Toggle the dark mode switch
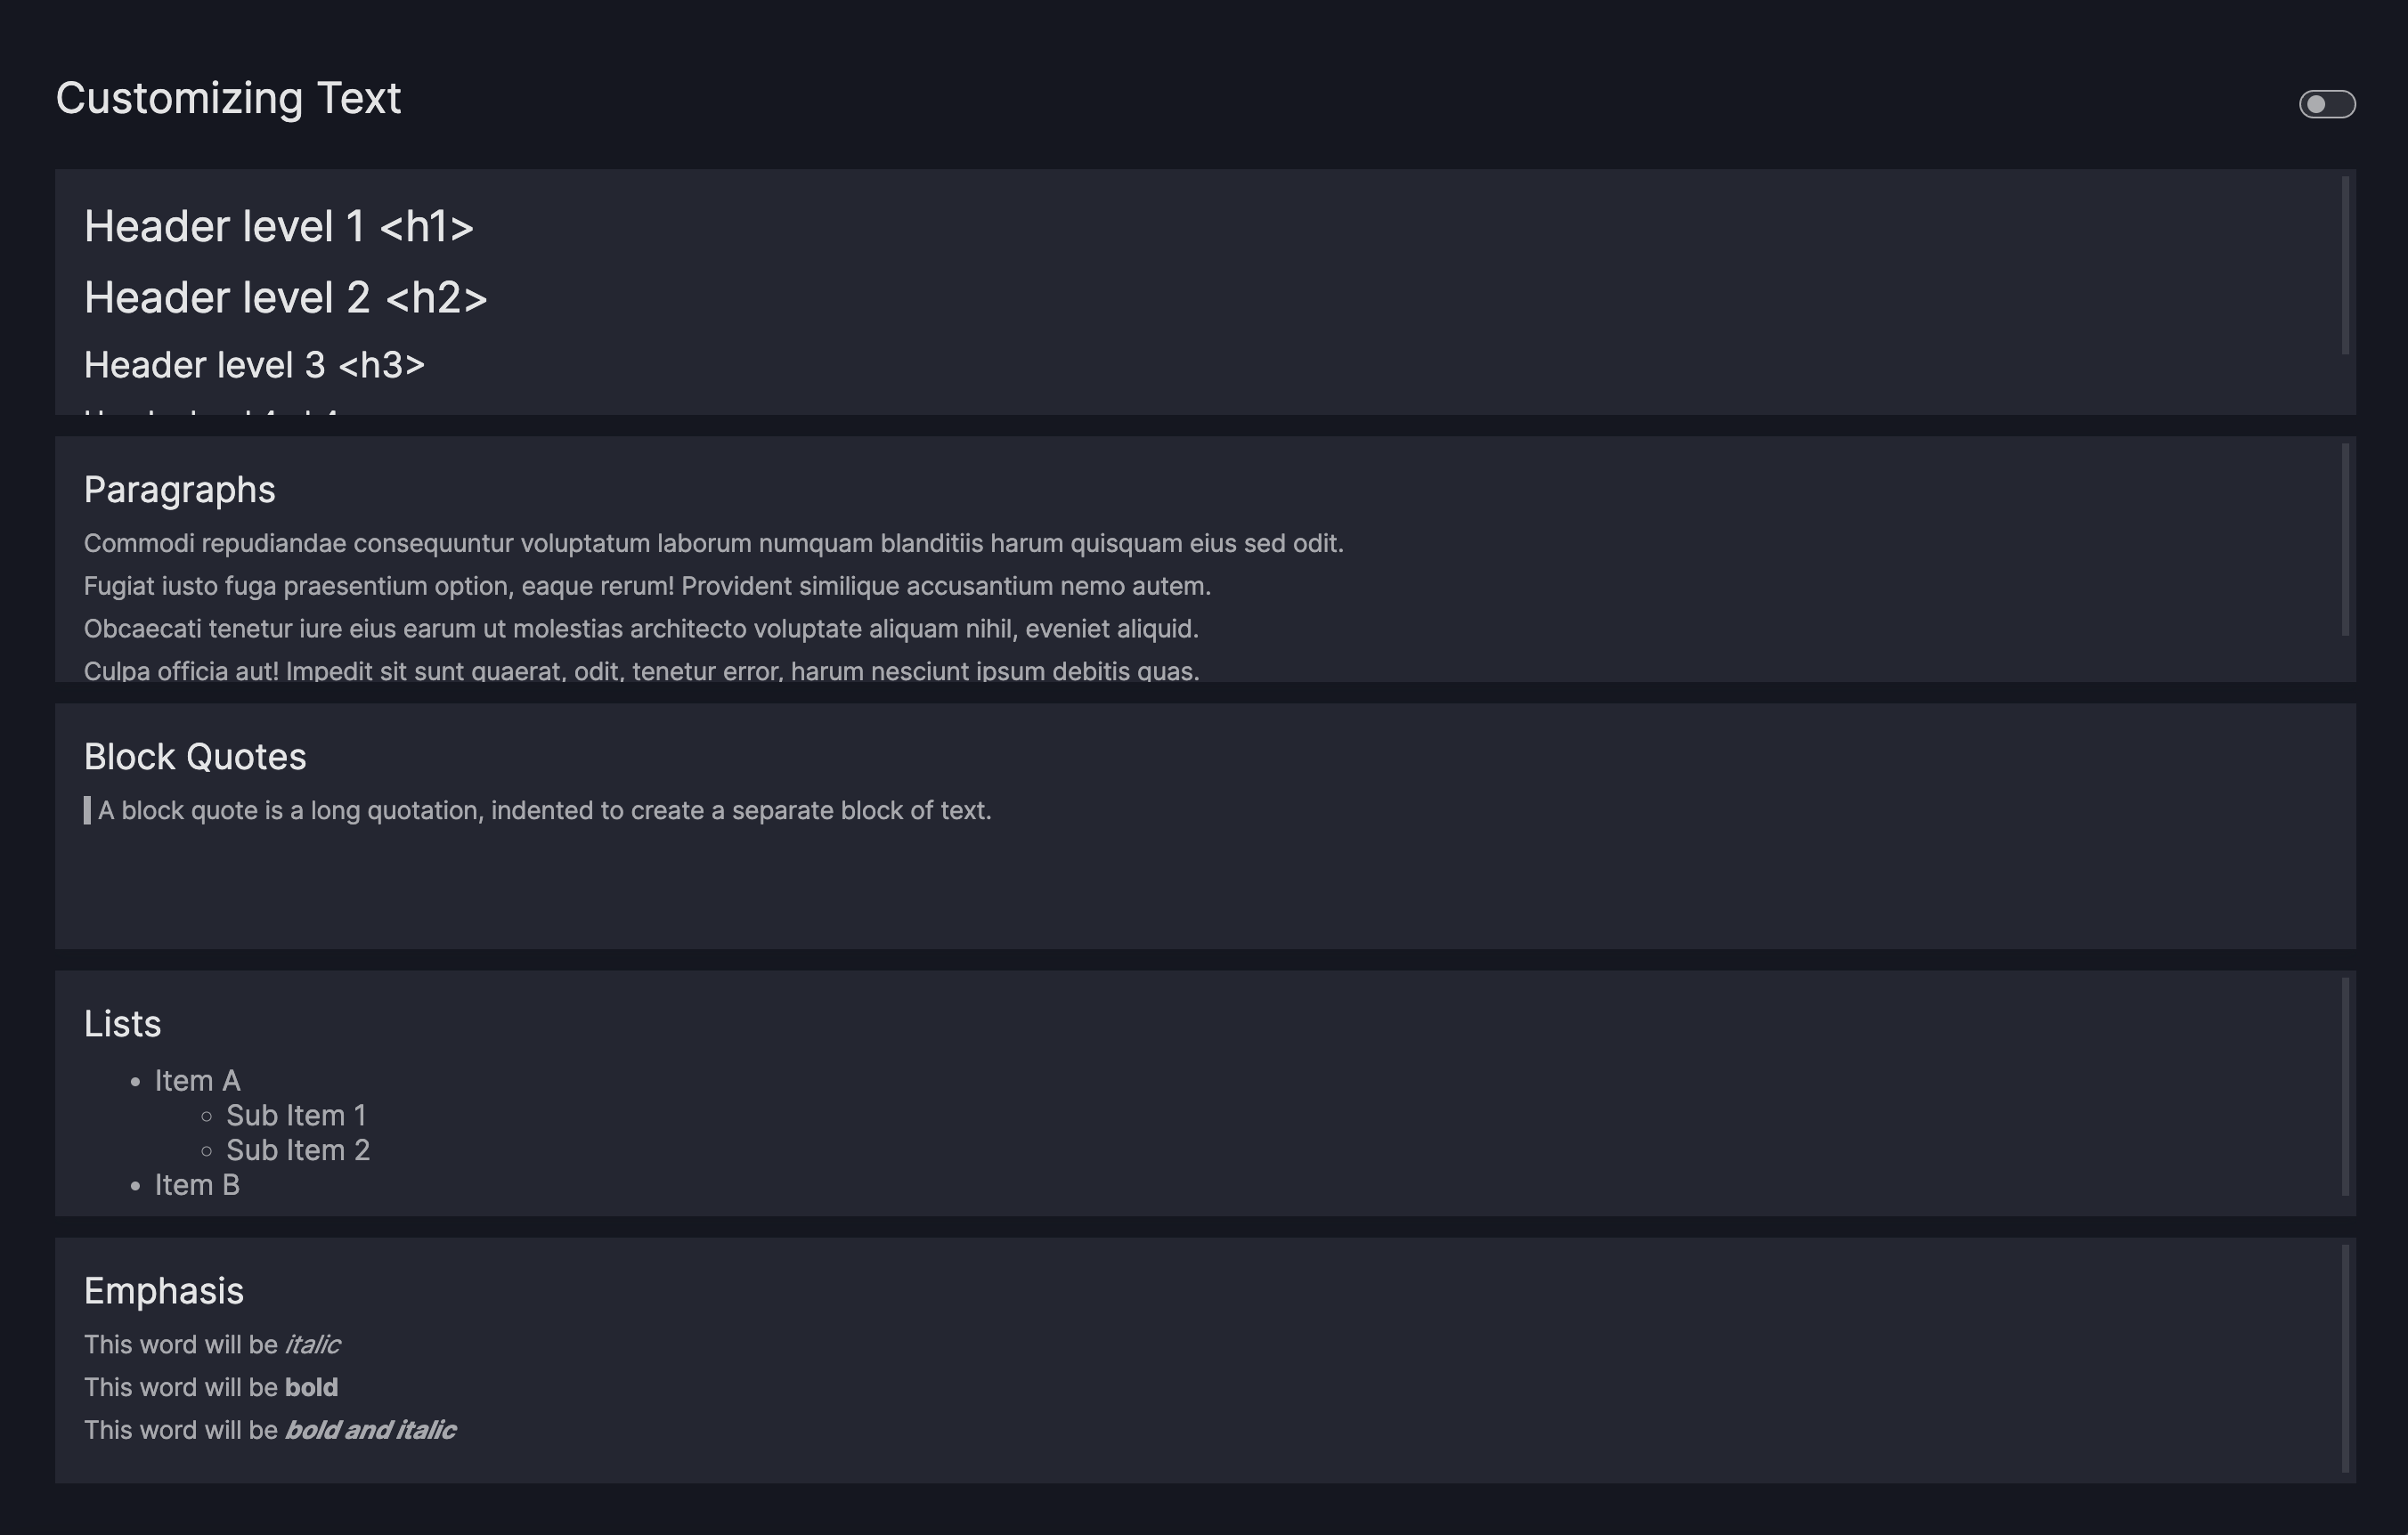This screenshot has height=1535, width=2408. click(x=2326, y=104)
